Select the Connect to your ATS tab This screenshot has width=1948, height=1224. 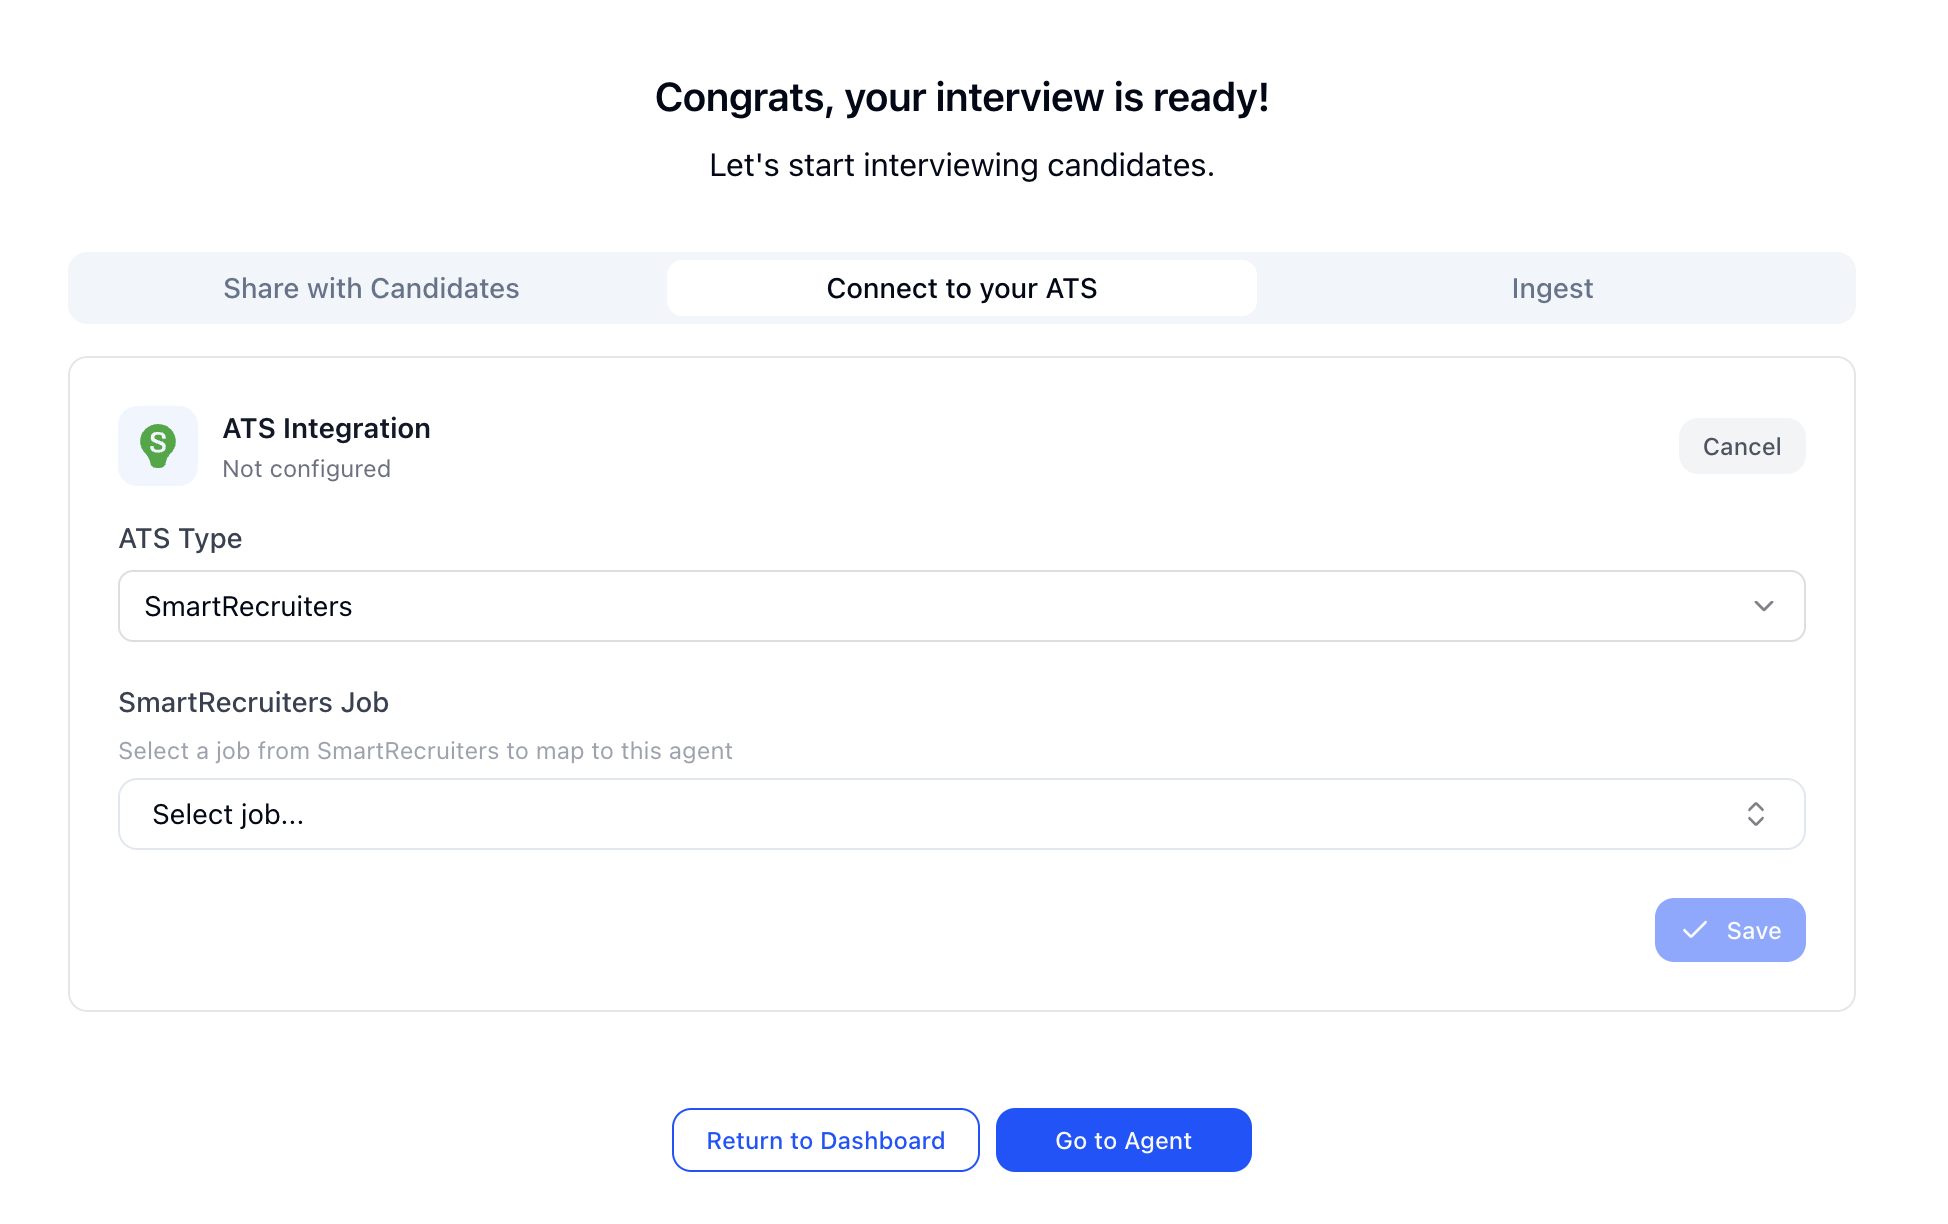(962, 288)
